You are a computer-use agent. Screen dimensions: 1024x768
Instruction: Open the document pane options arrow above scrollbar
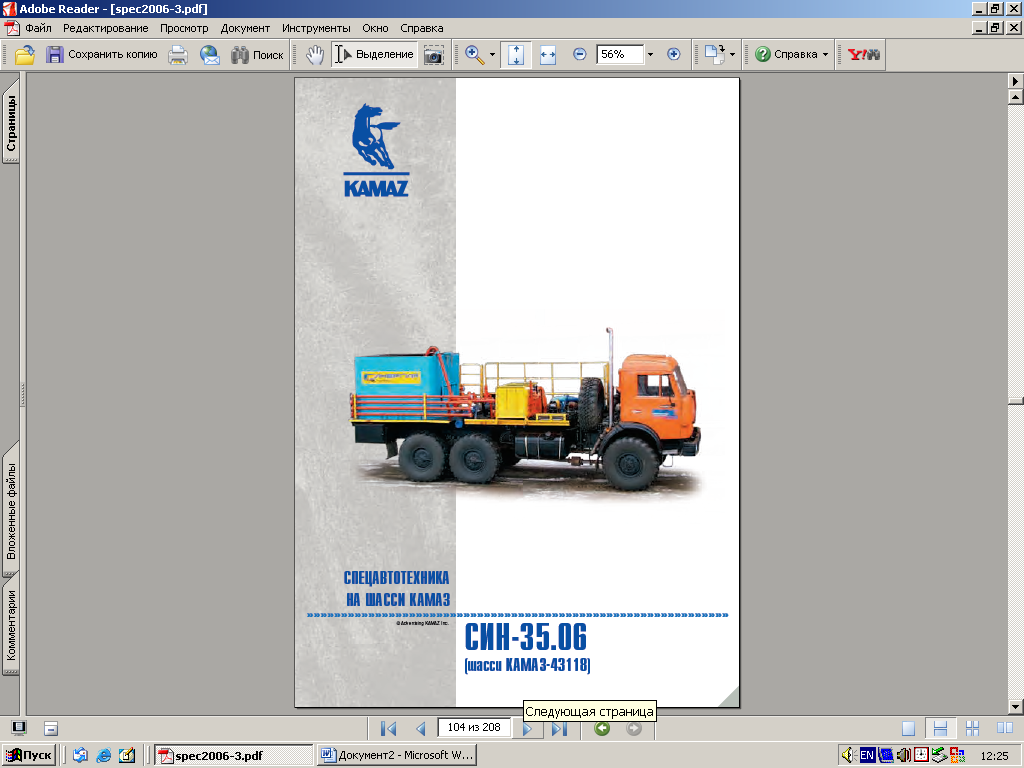click(1016, 81)
